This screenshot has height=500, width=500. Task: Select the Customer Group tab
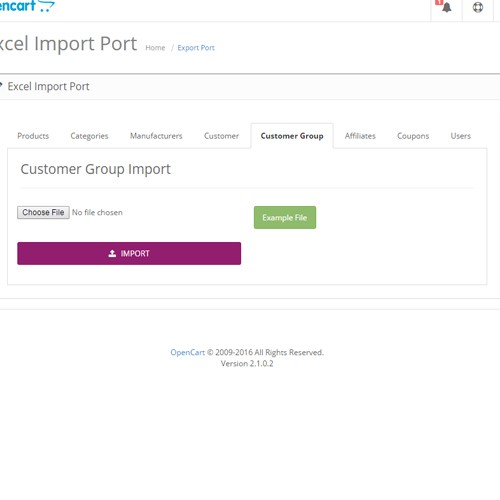tap(292, 136)
